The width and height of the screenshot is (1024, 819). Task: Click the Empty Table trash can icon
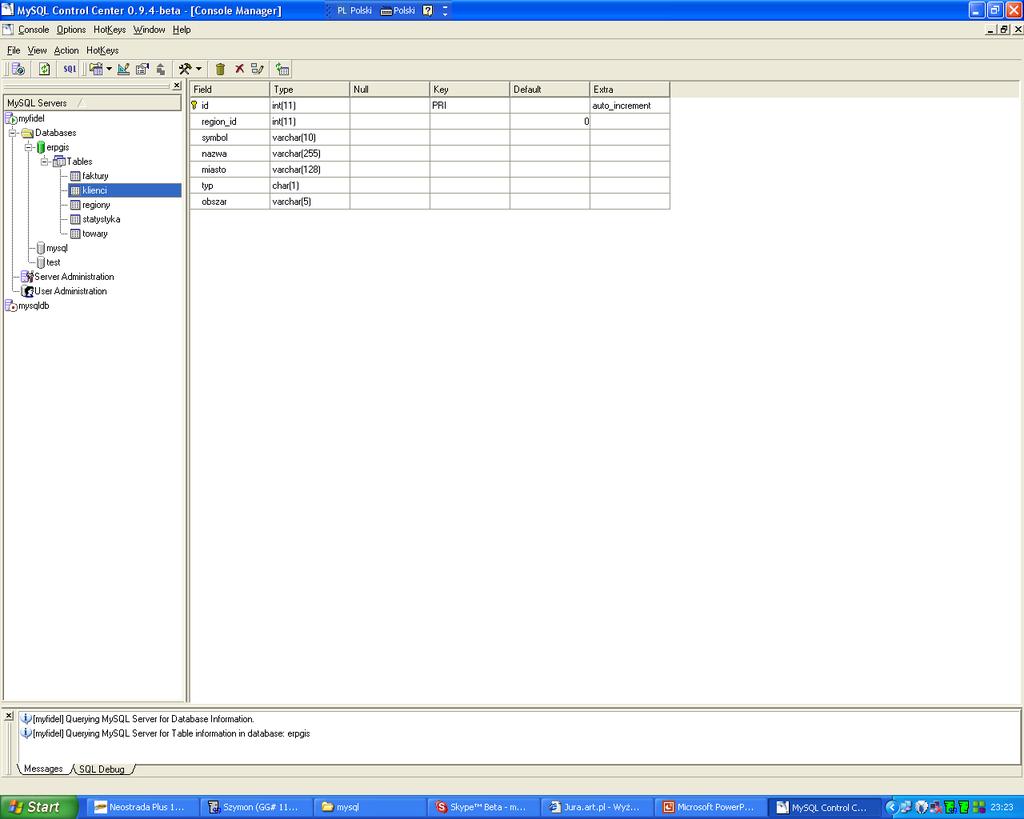pyautogui.click(x=220, y=69)
